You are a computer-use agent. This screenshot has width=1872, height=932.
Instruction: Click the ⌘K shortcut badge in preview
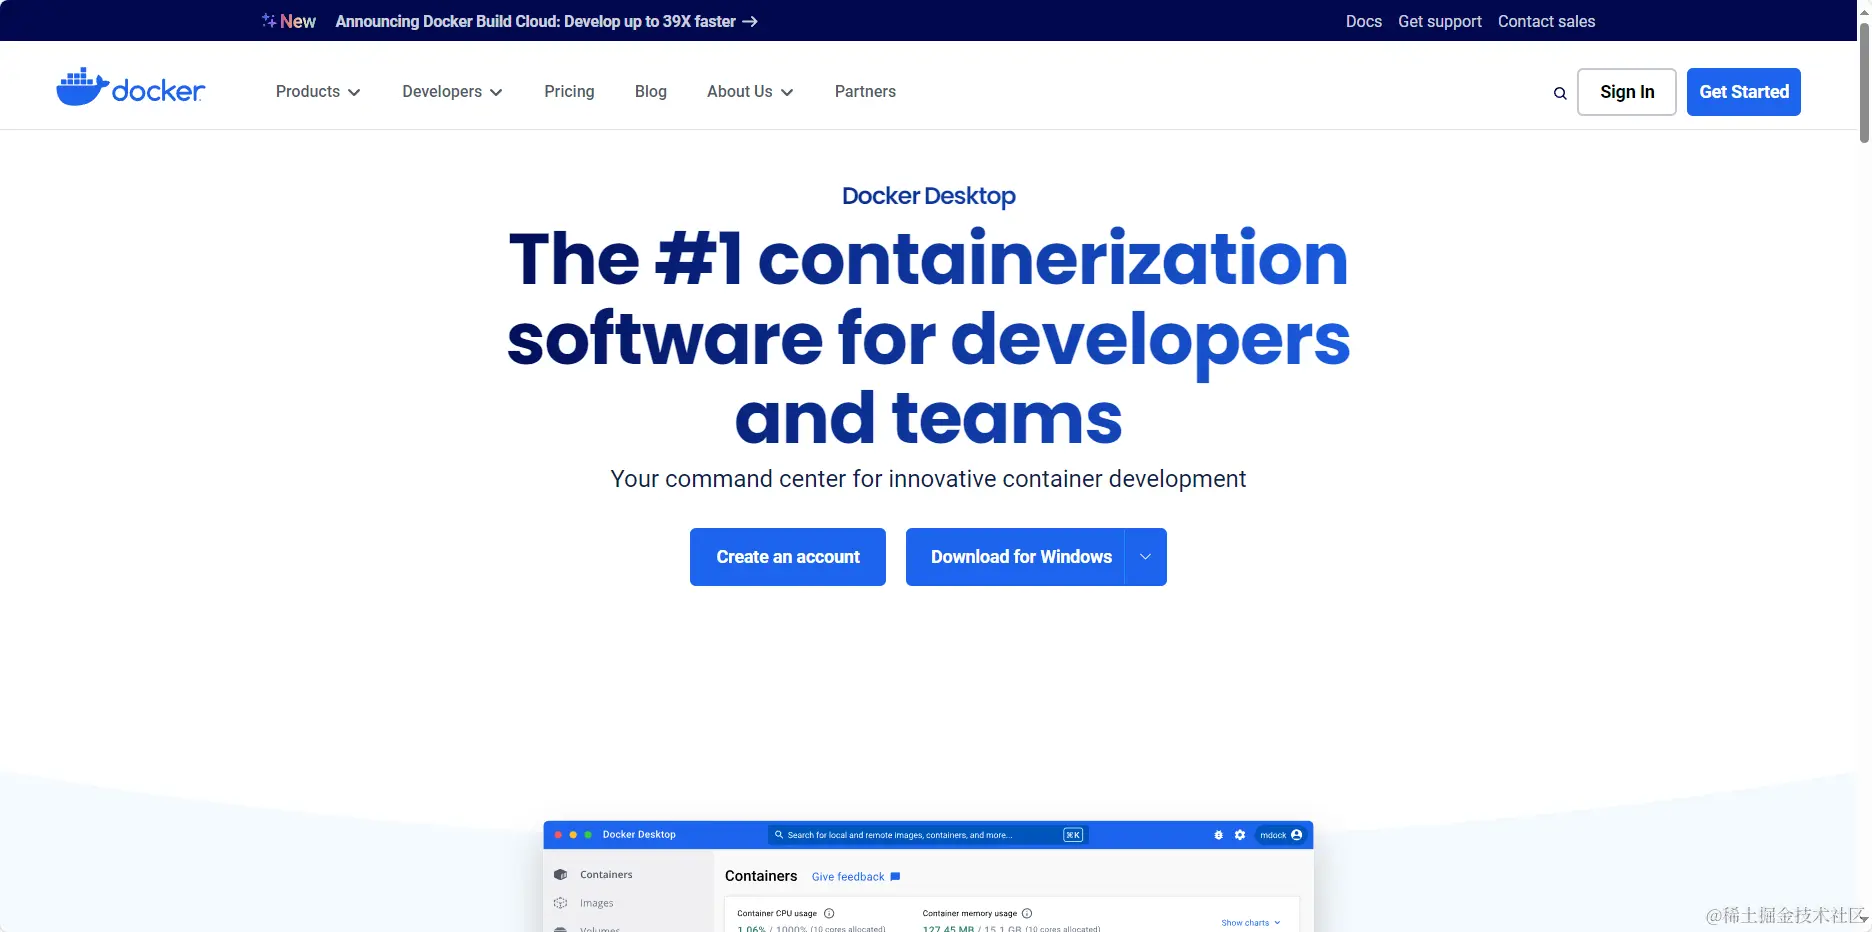[x=1073, y=835]
